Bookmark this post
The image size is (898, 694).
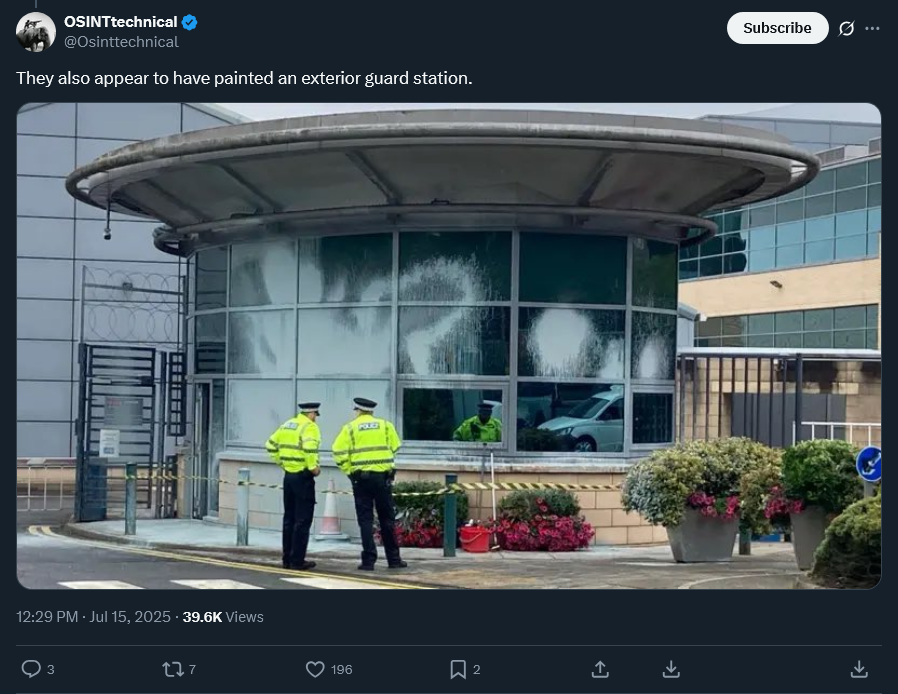click(x=458, y=669)
